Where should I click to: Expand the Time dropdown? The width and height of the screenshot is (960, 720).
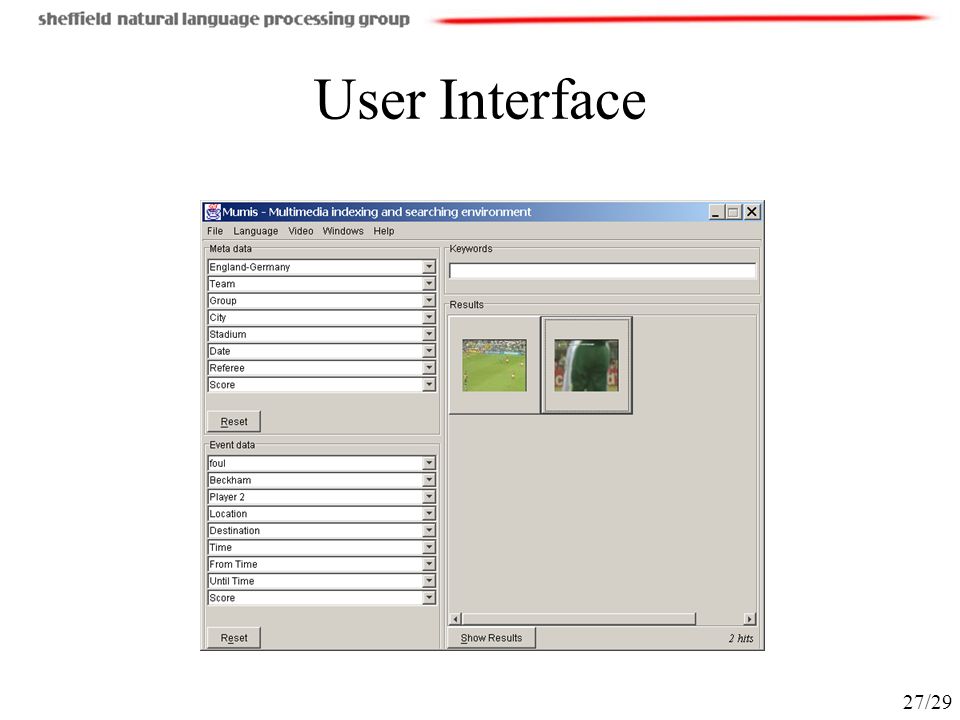[x=429, y=547]
